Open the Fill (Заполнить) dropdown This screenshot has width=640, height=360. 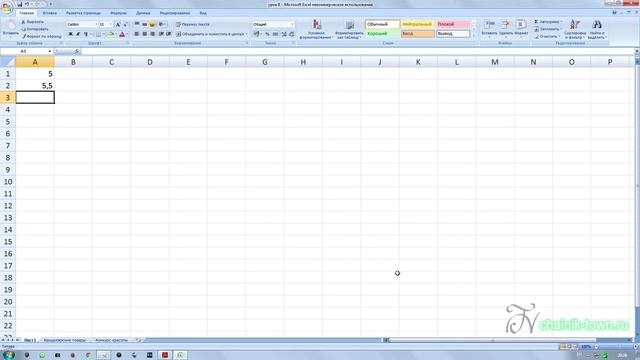[x=548, y=29]
